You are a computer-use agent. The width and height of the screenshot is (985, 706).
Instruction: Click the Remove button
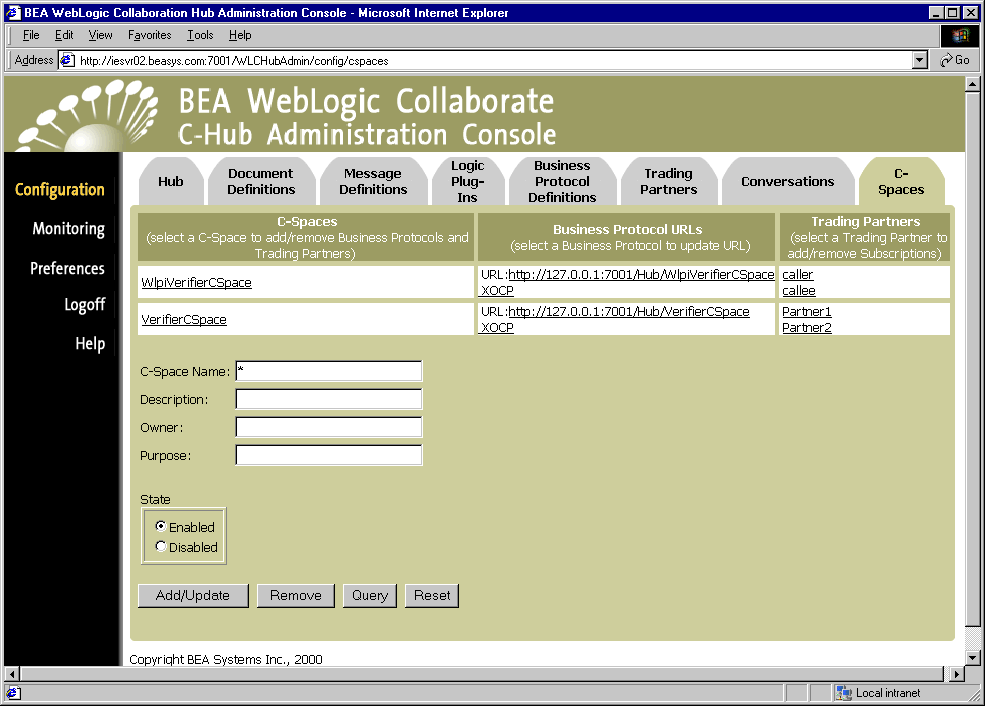(x=296, y=595)
